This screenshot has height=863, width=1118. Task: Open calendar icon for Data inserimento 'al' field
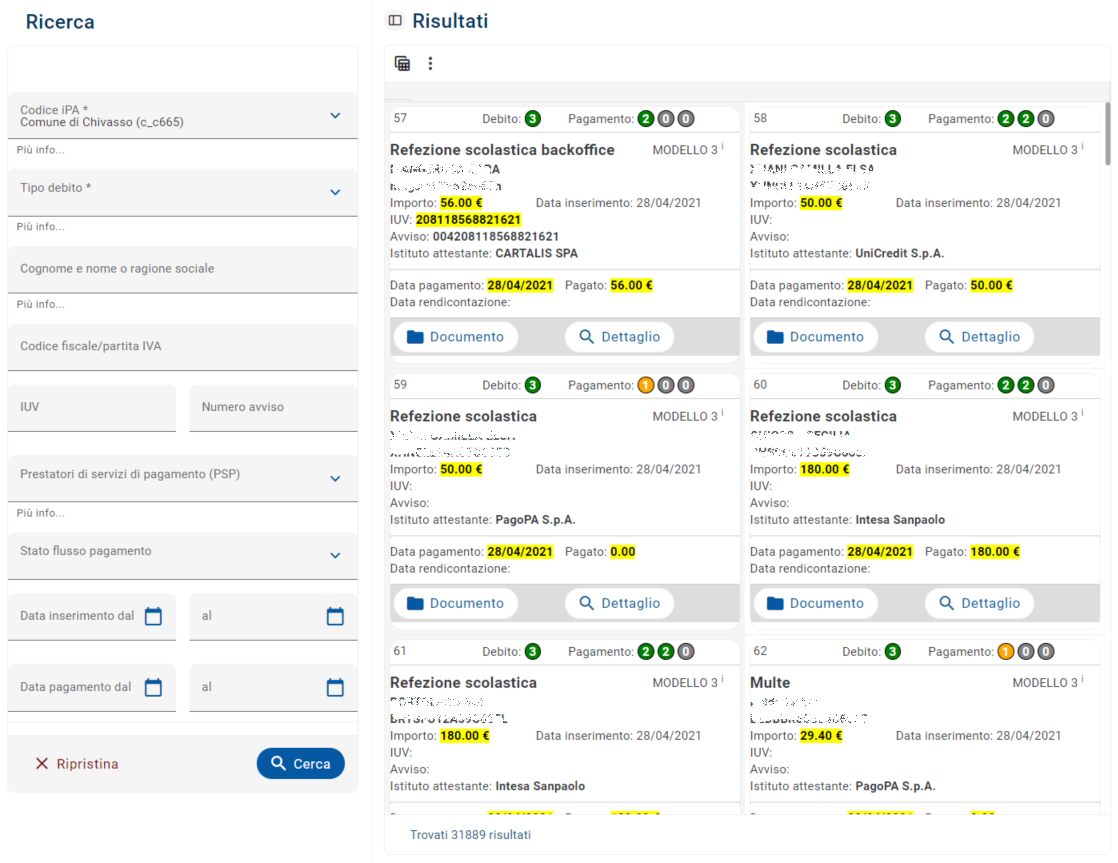(x=335, y=617)
